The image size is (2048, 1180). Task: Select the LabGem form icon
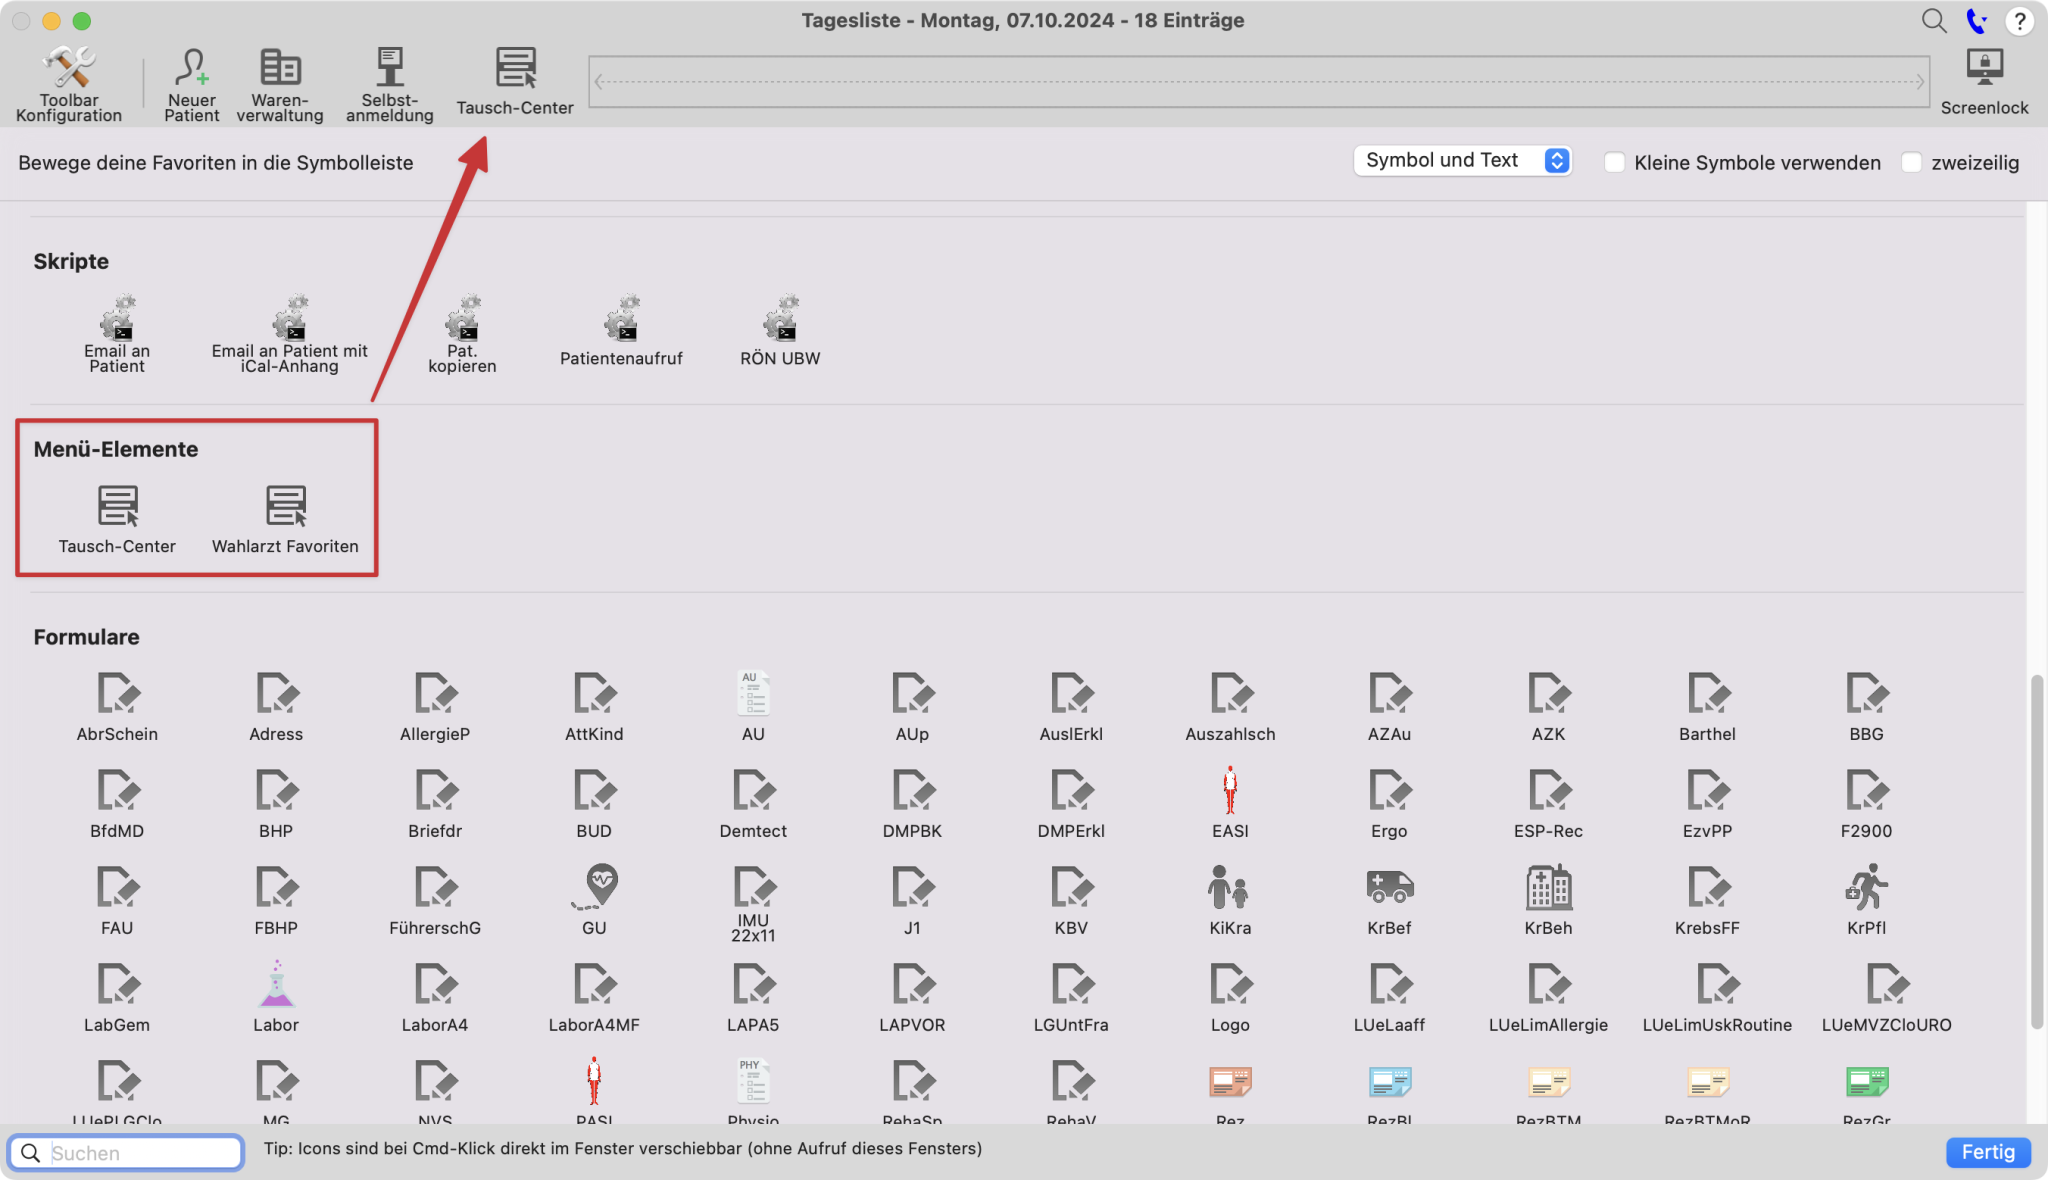117,997
